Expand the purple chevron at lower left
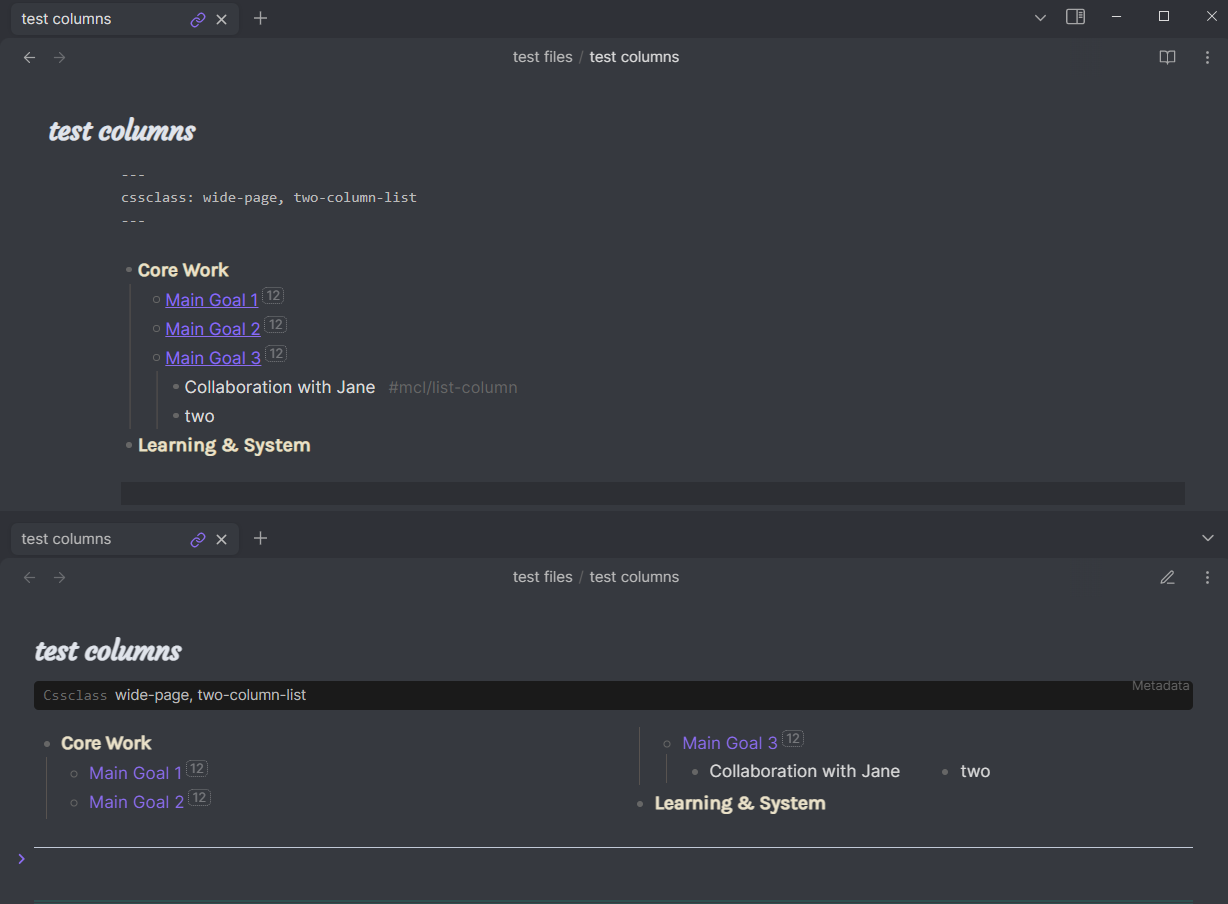 [x=21, y=858]
